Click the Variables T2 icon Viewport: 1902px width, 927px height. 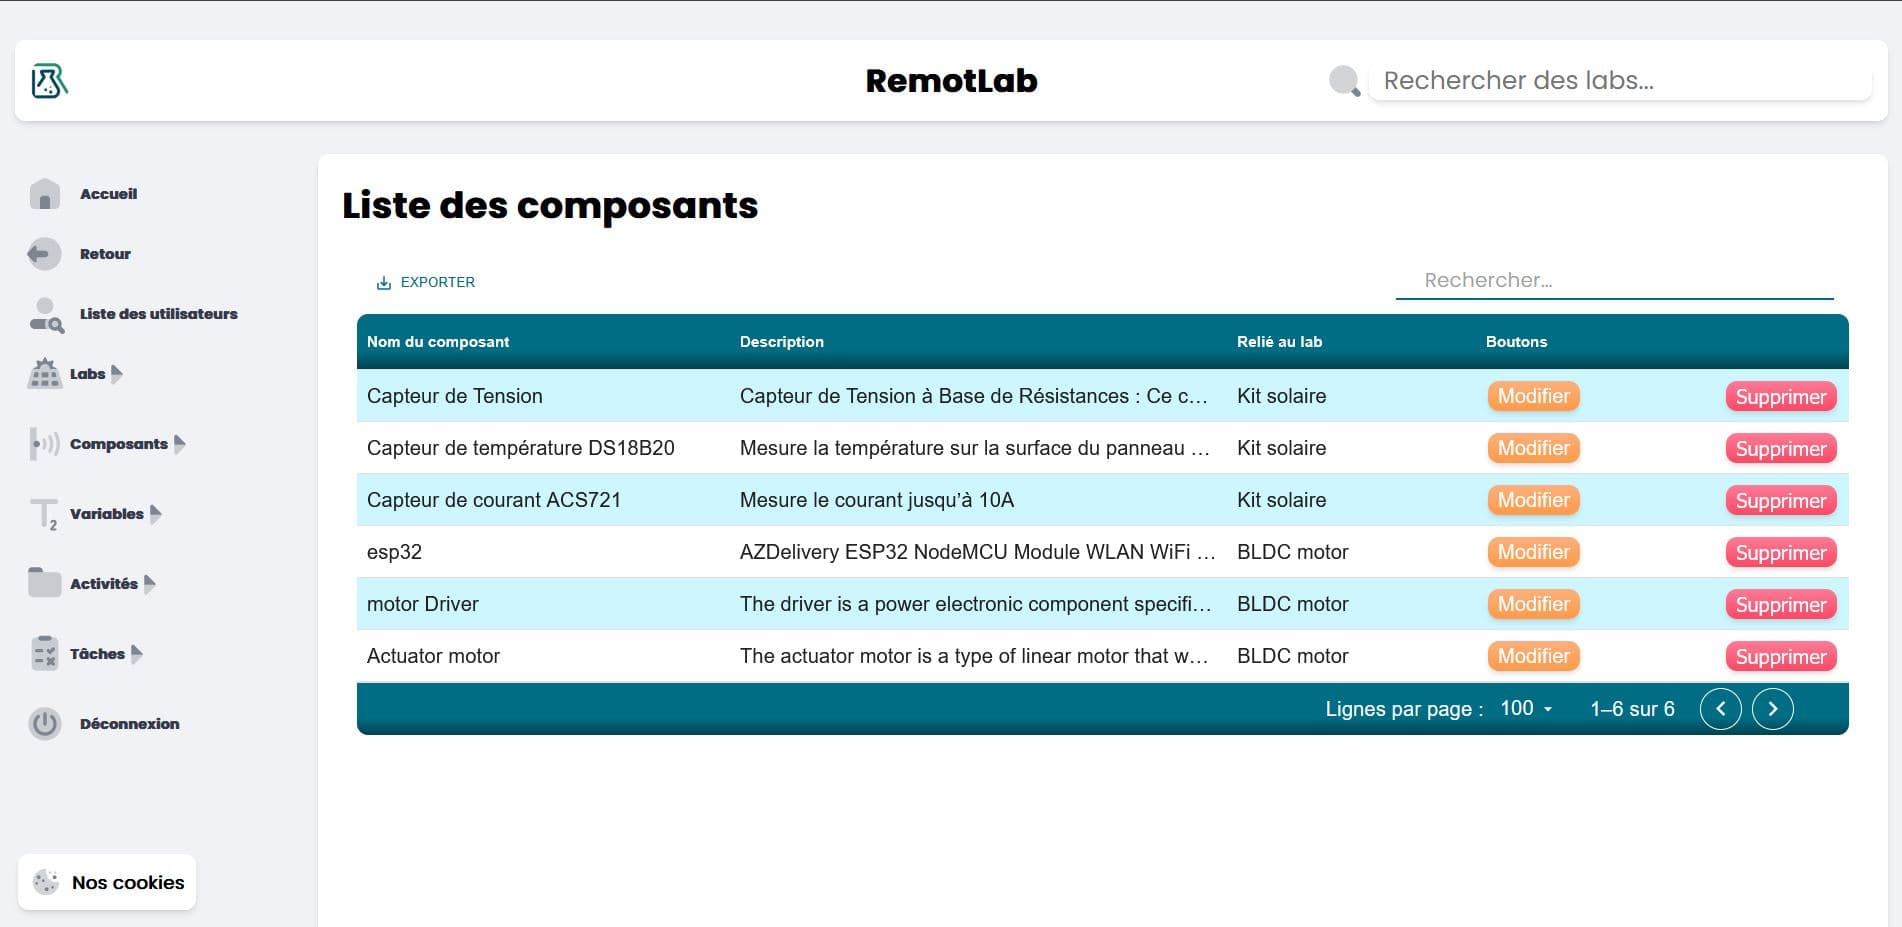pyautogui.click(x=42, y=515)
